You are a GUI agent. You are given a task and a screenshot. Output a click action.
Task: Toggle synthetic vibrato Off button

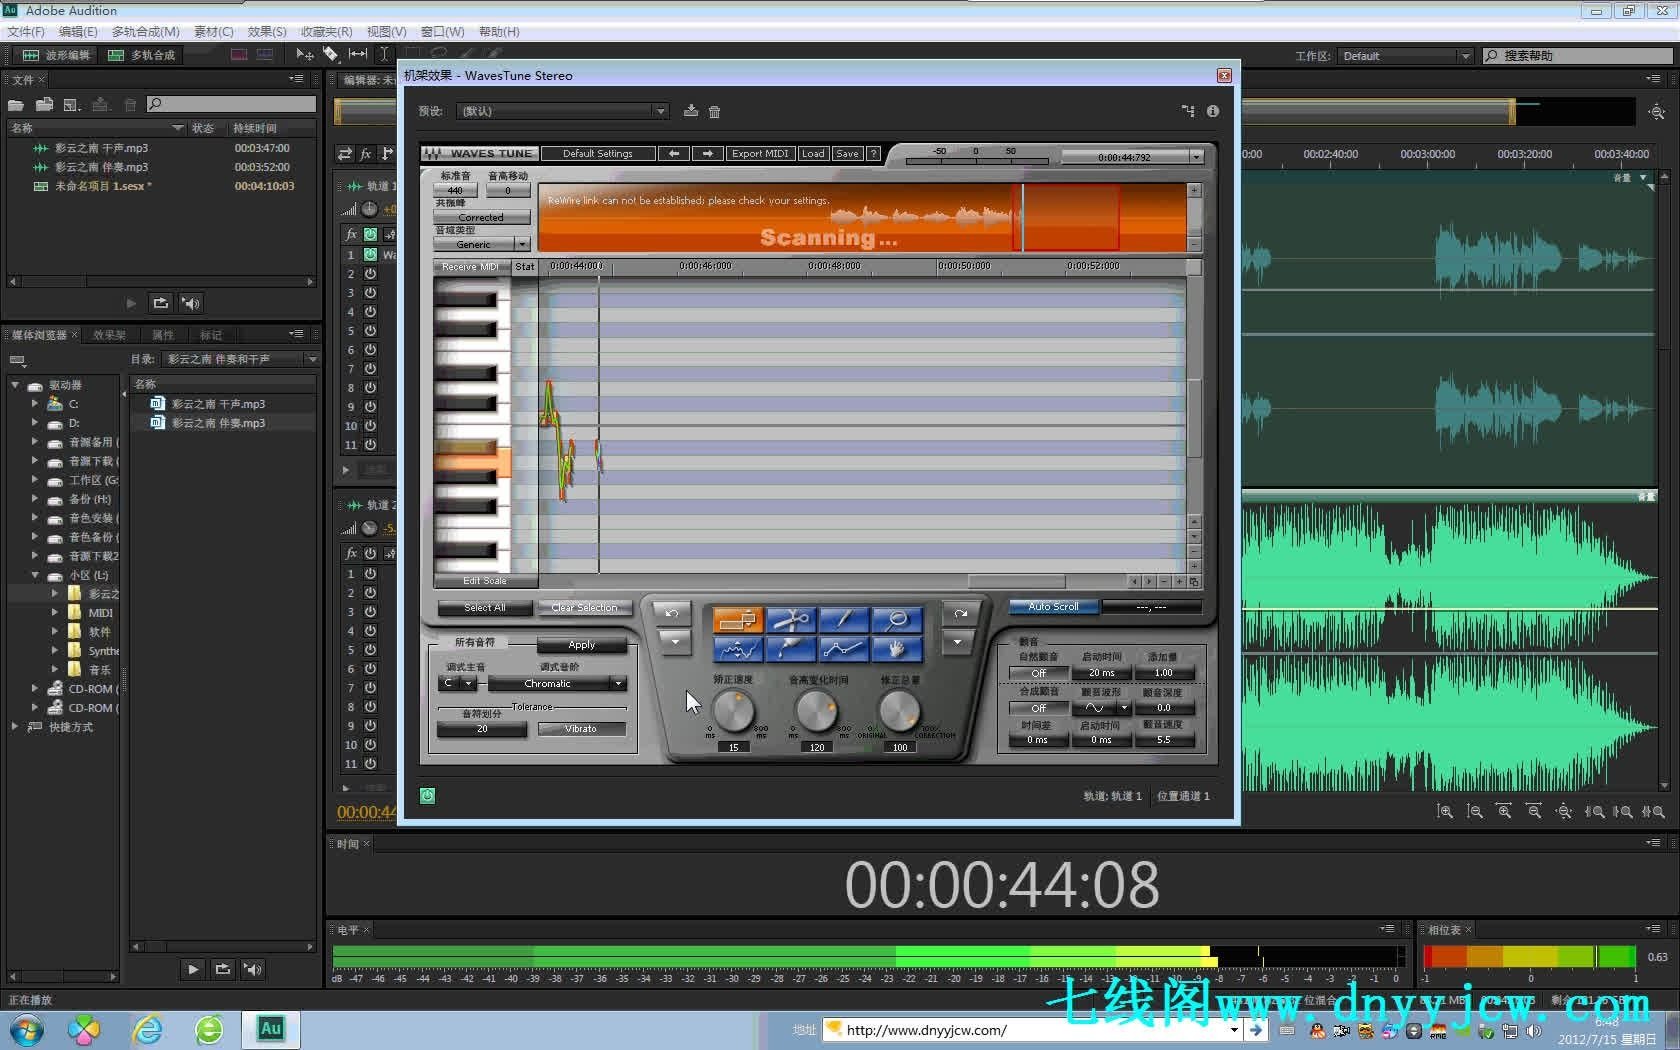[x=1039, y=708]
